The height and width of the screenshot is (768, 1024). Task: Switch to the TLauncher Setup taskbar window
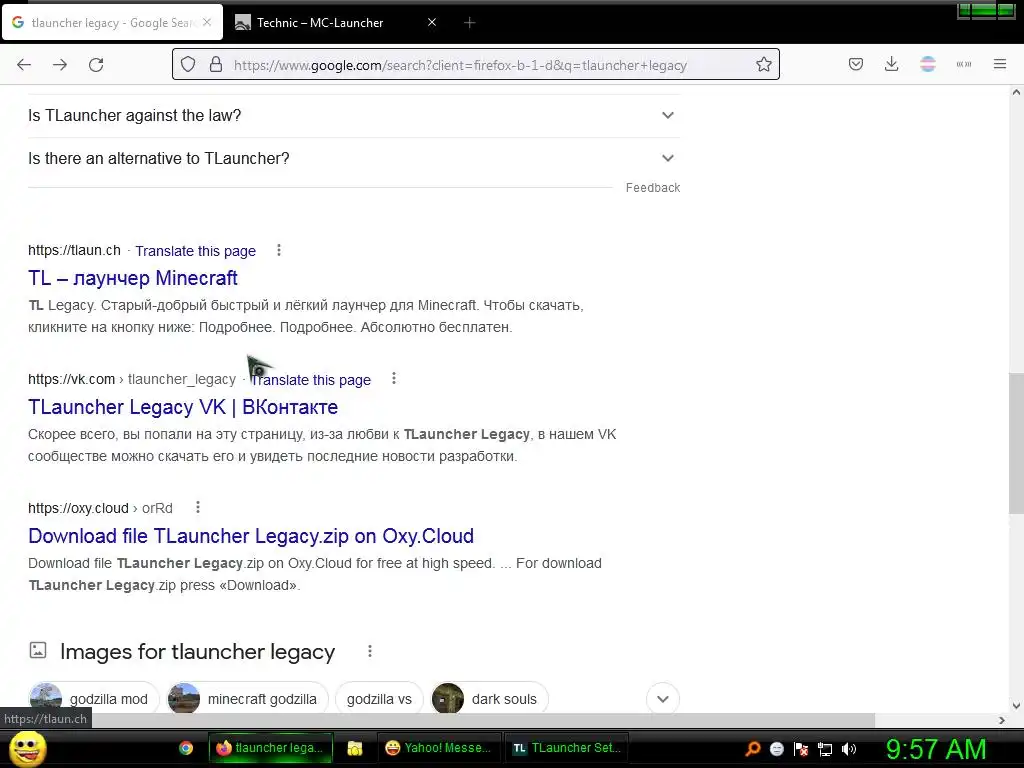point(567,748)
